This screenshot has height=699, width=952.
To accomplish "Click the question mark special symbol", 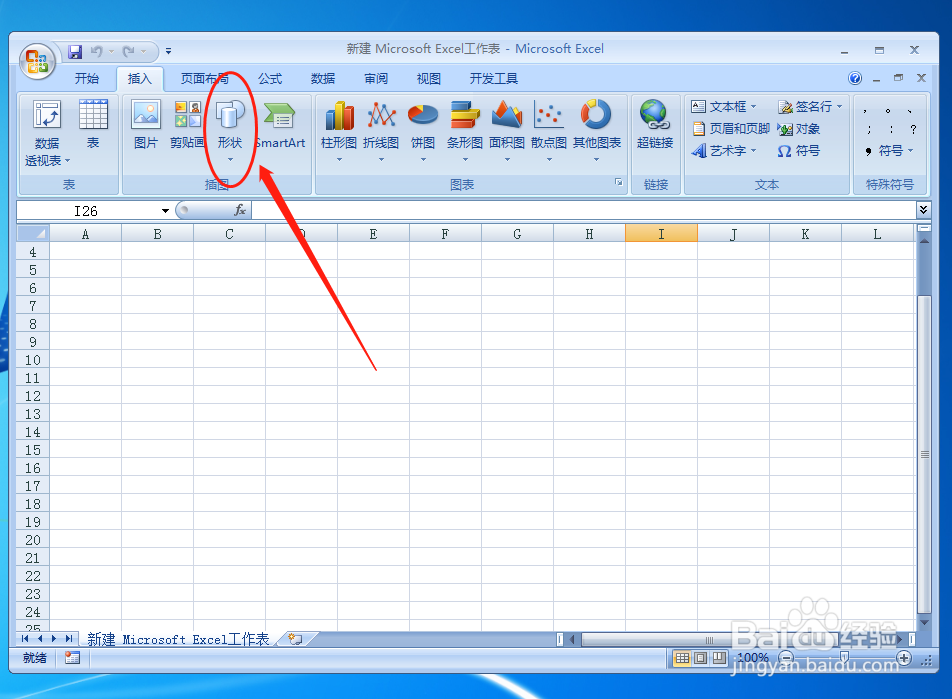I will tap(913, 129).
